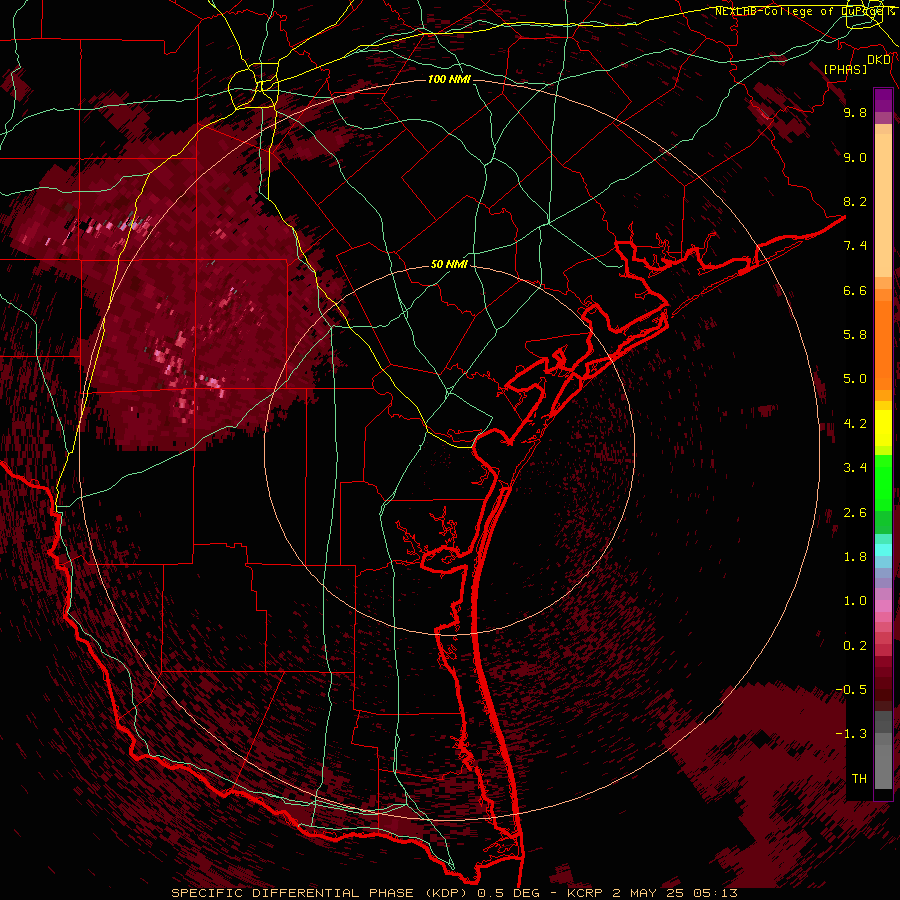Click the 4.2 scale value
900x900 pixels.
pyautogui.click(x=855, y=424)
